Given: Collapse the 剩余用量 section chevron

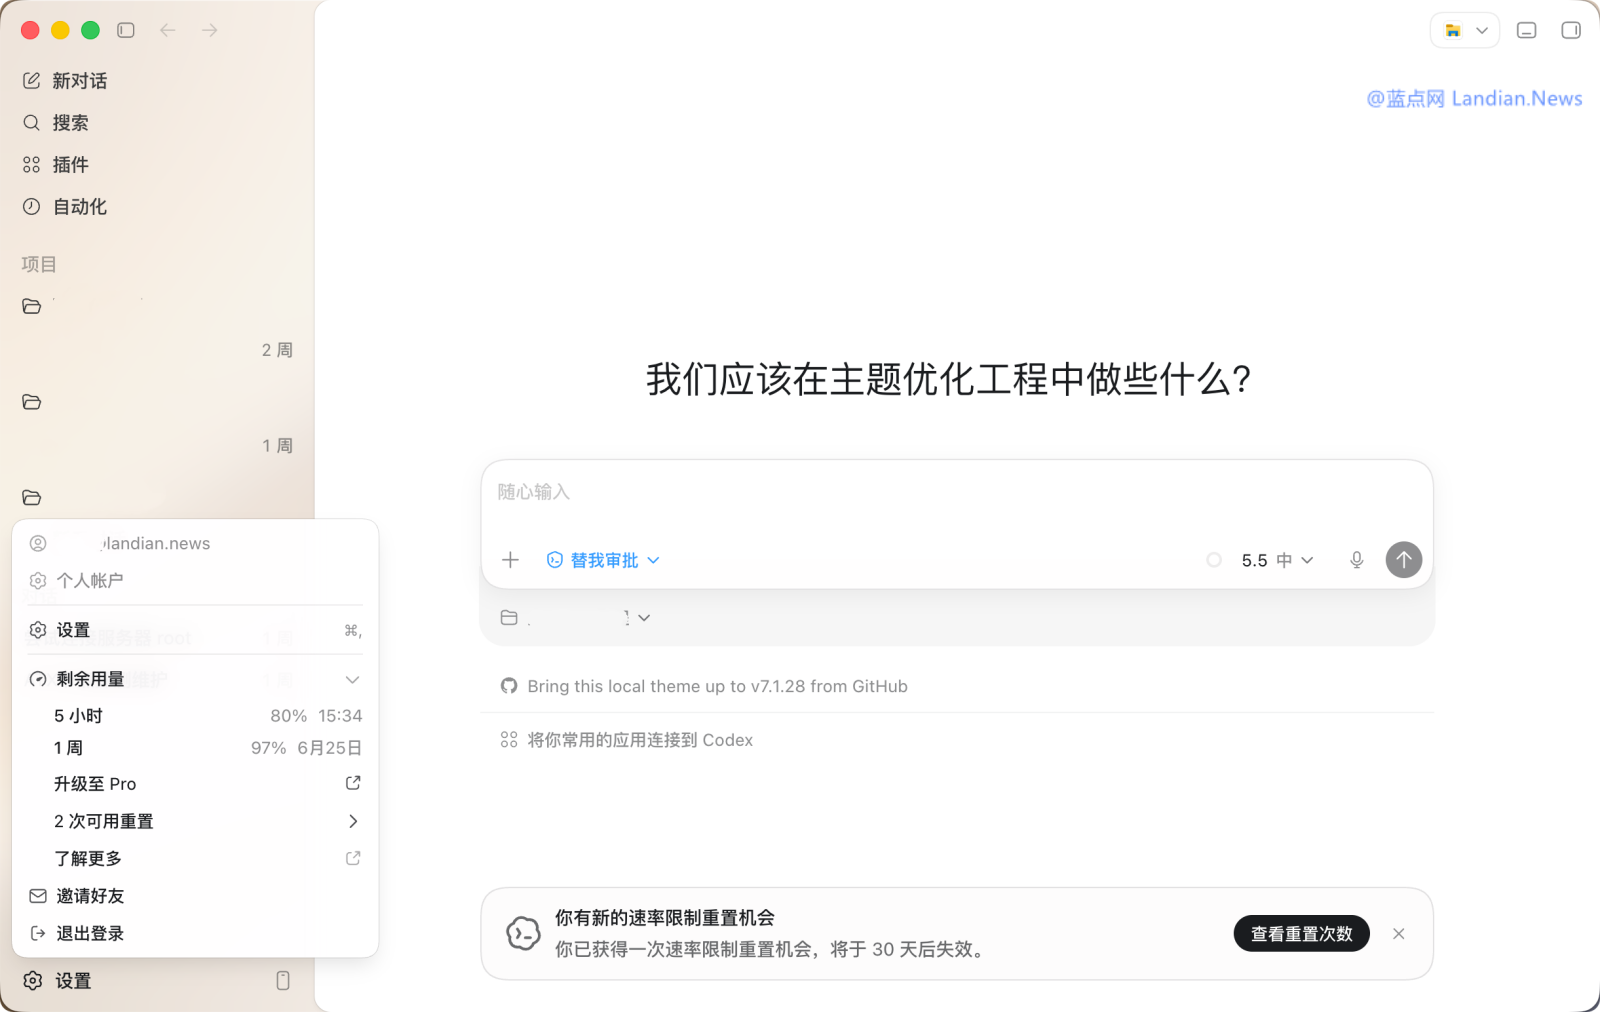Looking at the screenshot, I should 352,679.
